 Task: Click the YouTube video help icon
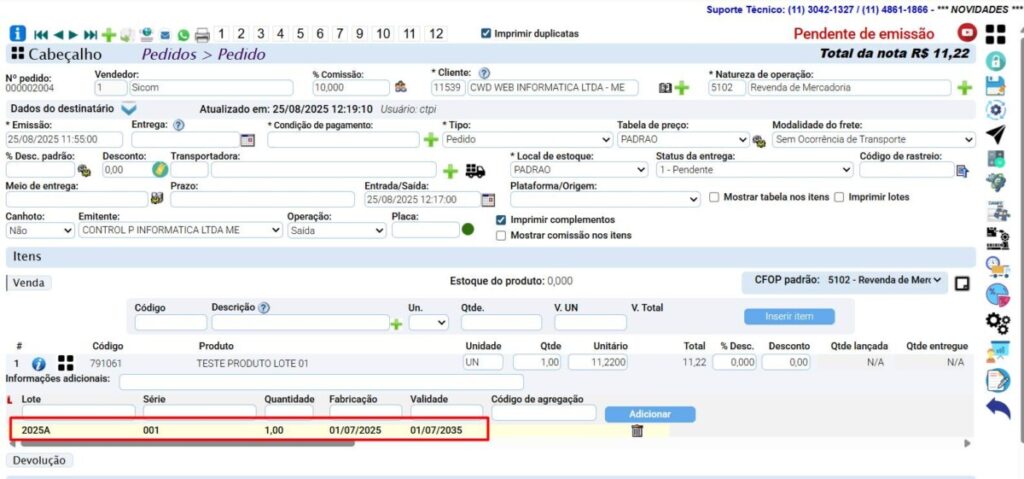pos(967,33)
